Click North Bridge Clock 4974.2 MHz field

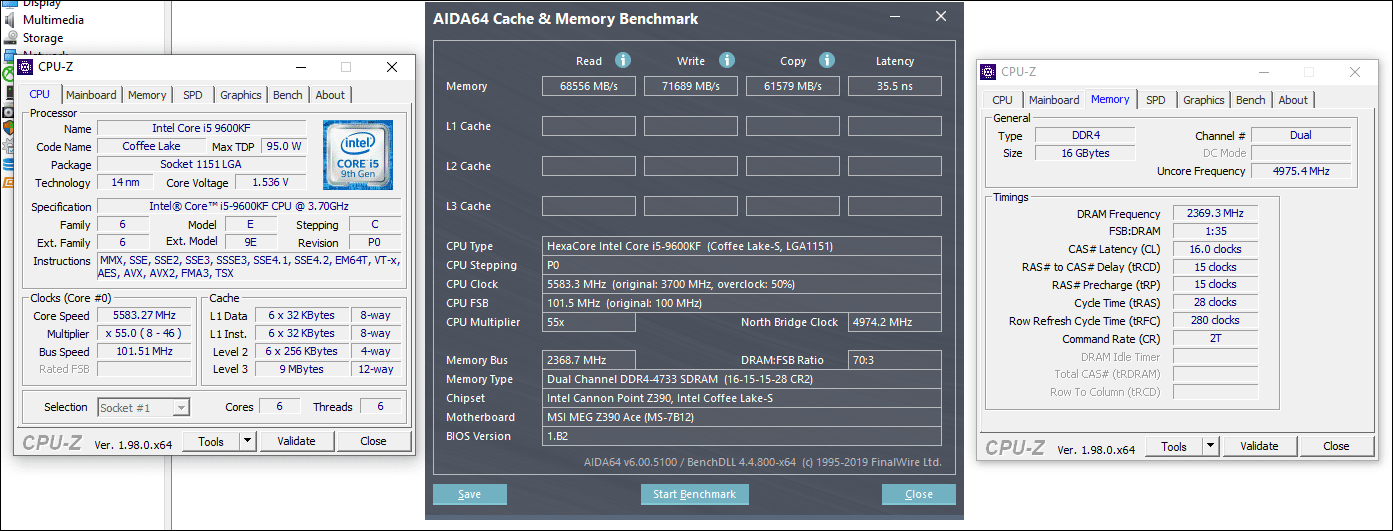[895, 322]
